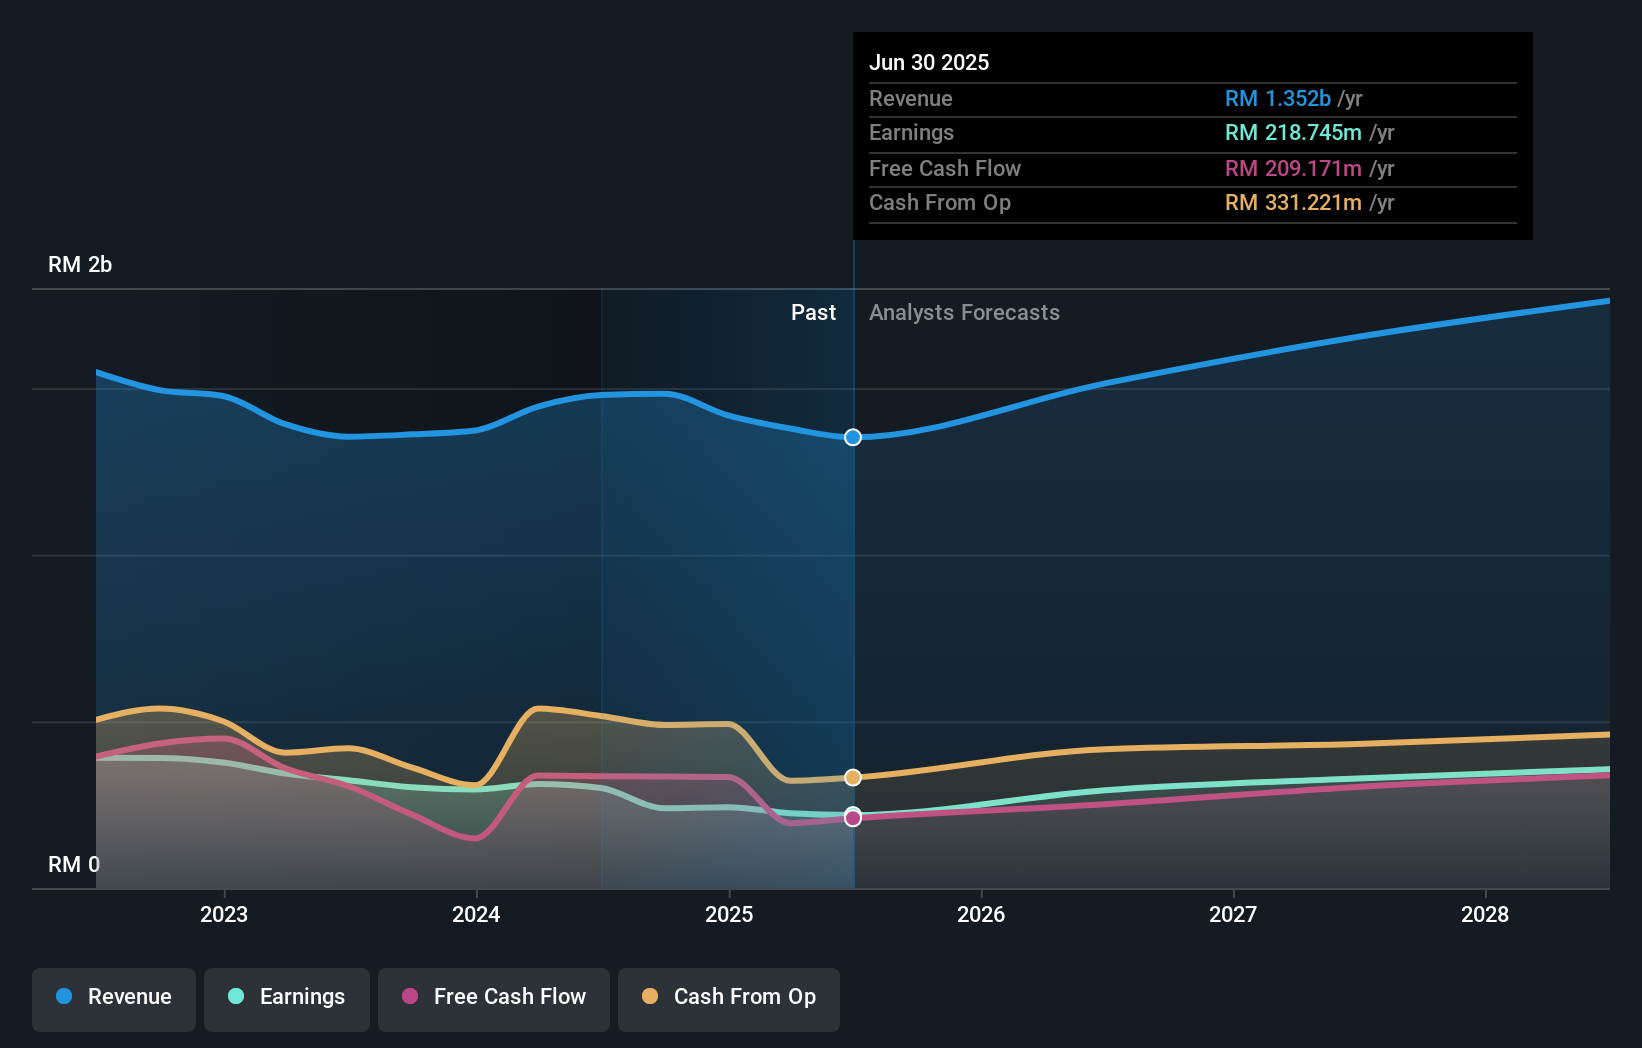Click the yellow Cash From Op legend dot
This screenshot has width=1642, height=1048.
(650, 997)
